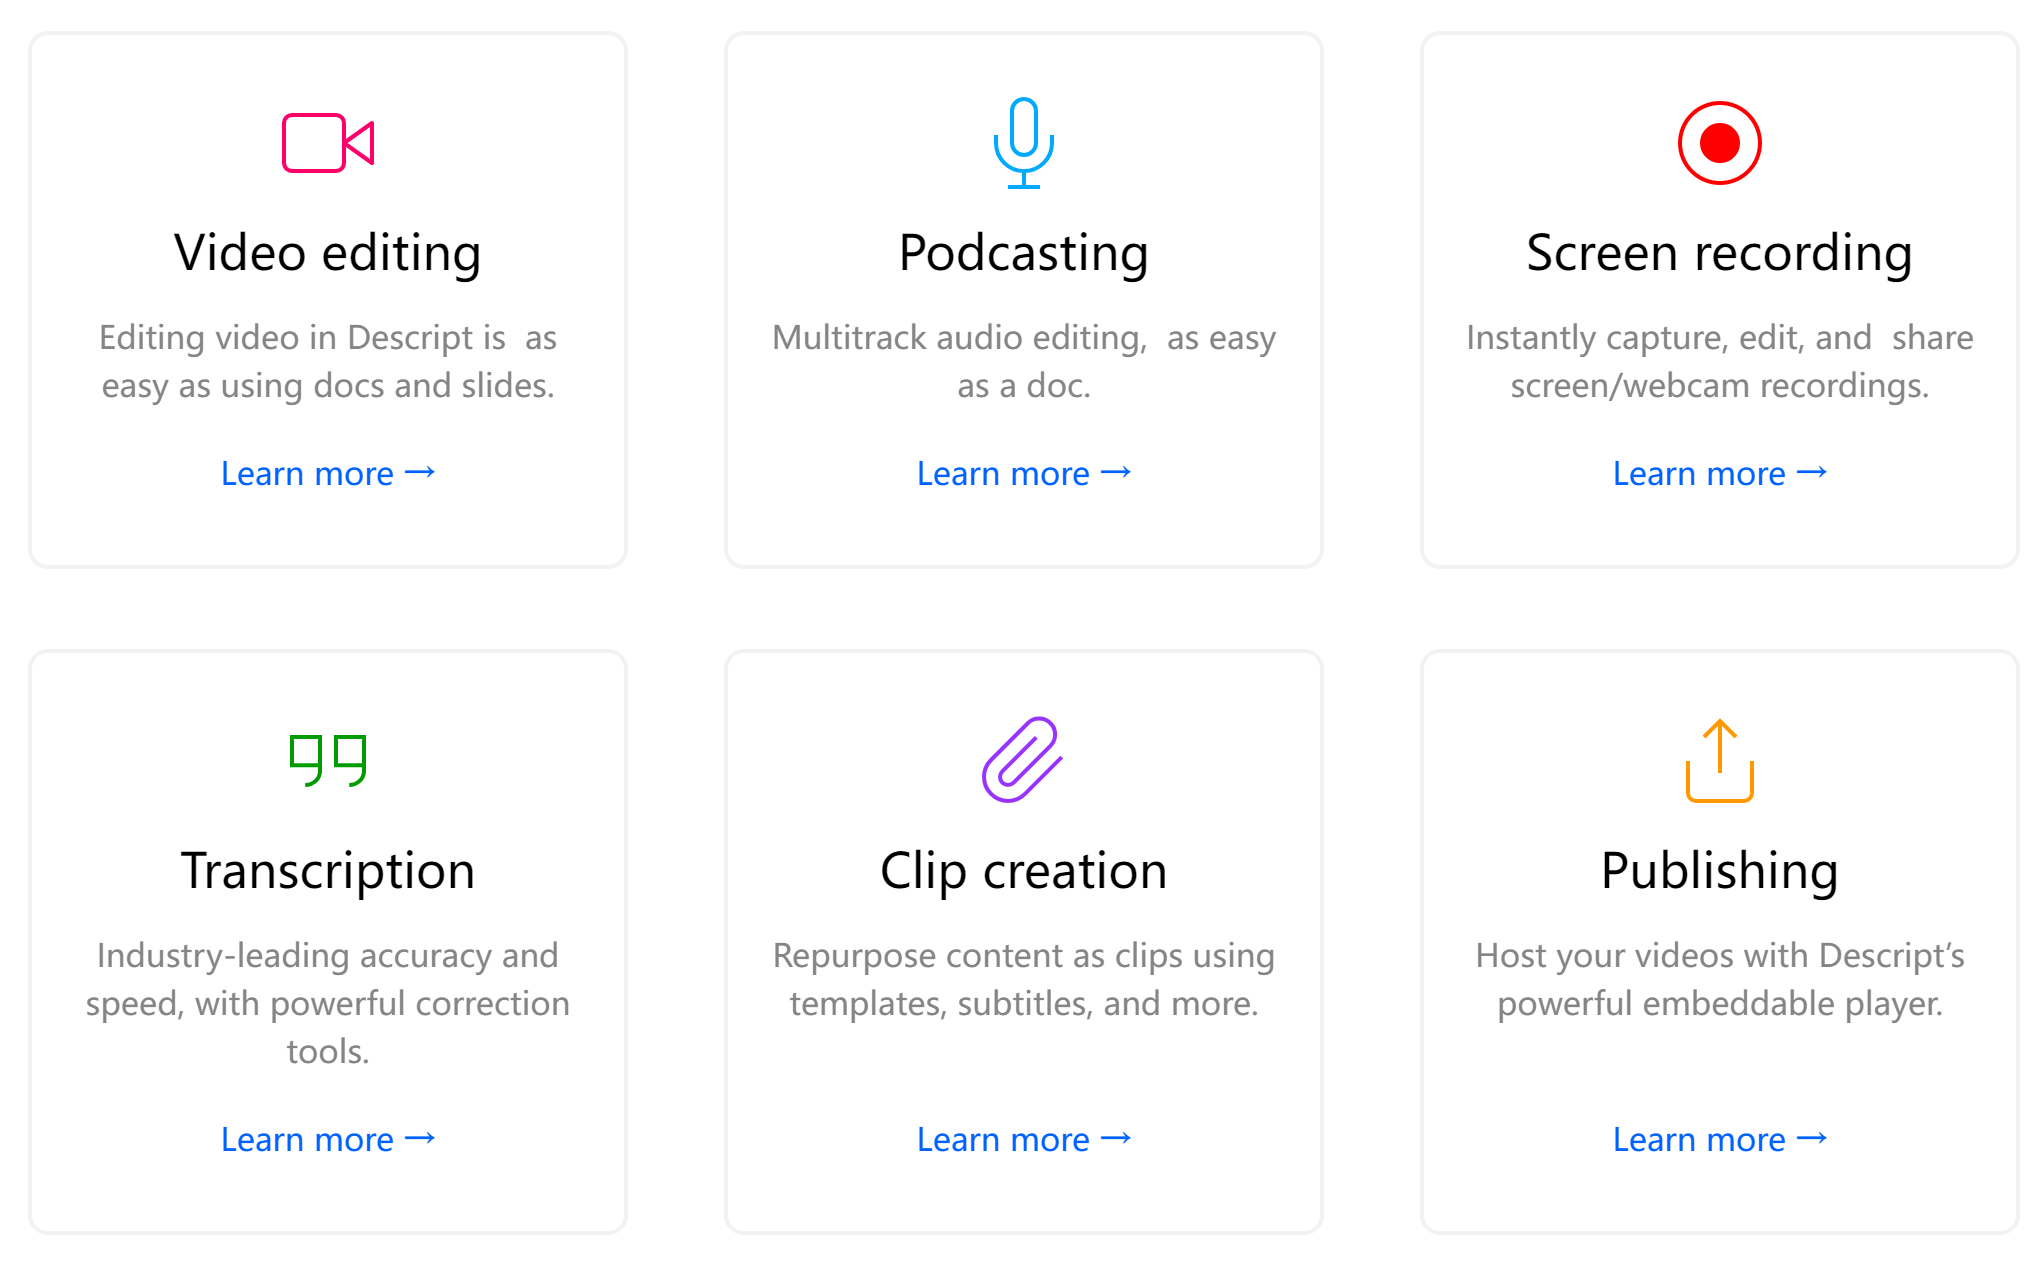Viewport: 2034px width, 1265px height.
Task: Select the Clip creation heading
Action: tap(1023, 870)
